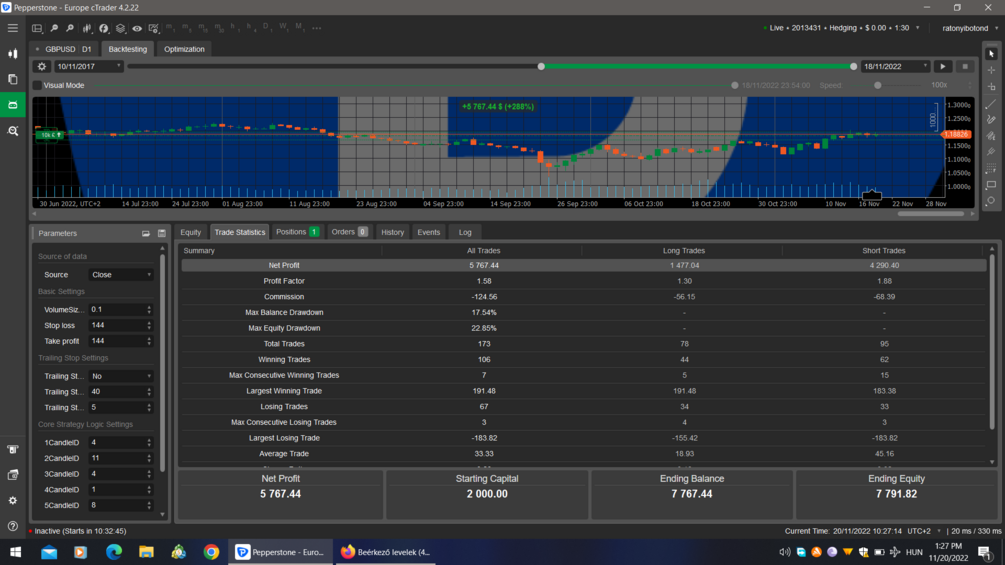The height and width of the screenshot is (565, 1005).
Task: Open sidebar settings gear icon
Action: 13,501
